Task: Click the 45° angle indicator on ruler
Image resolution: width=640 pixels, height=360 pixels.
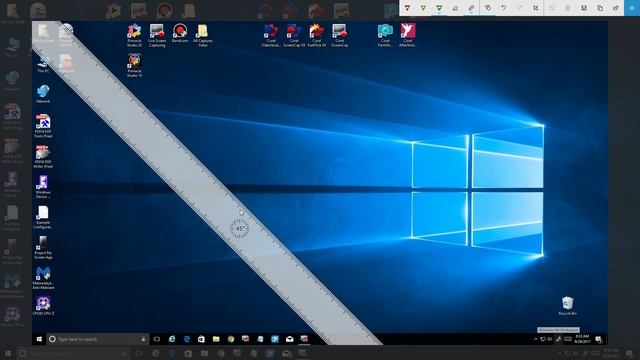Action: (239, 229)
